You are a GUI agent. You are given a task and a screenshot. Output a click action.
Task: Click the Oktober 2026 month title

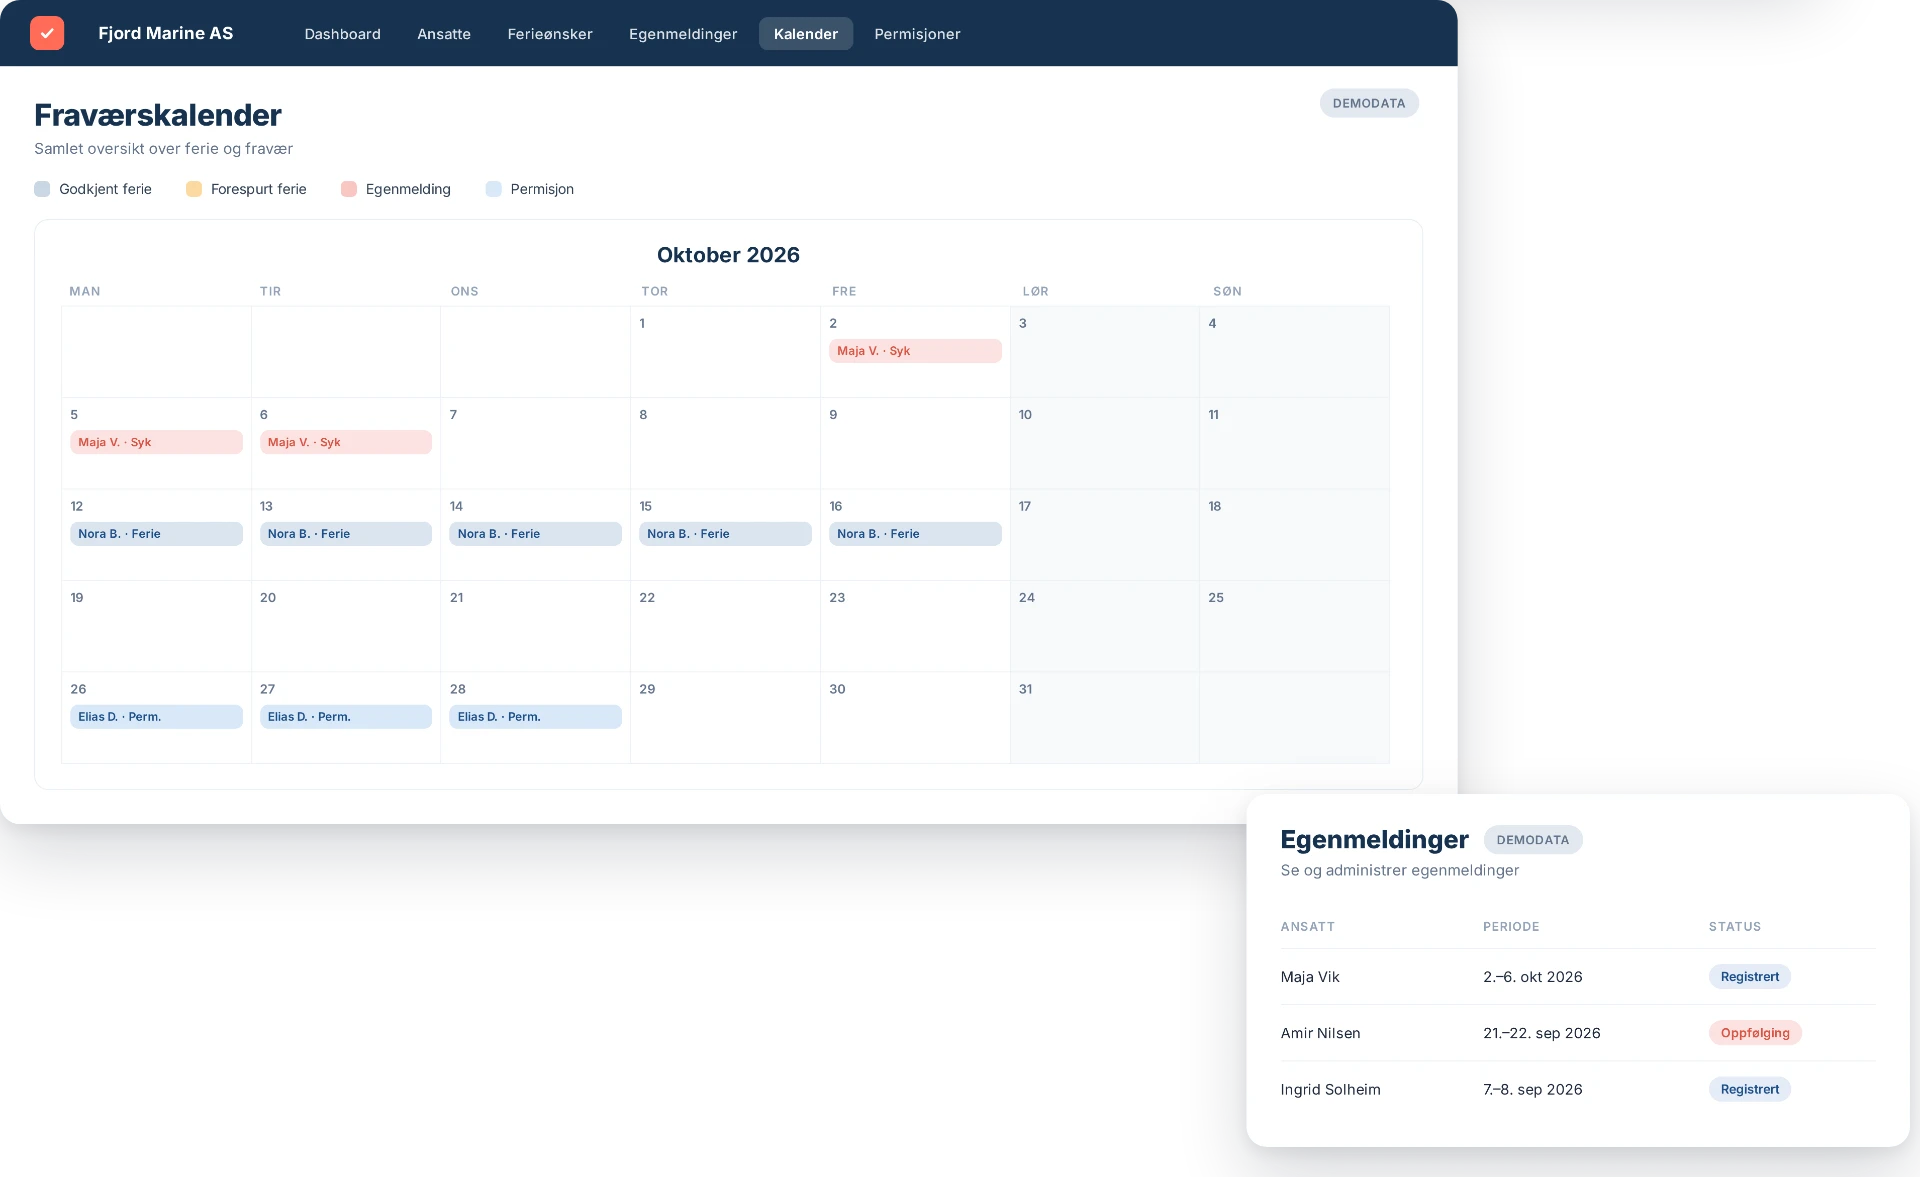[728, 255]
